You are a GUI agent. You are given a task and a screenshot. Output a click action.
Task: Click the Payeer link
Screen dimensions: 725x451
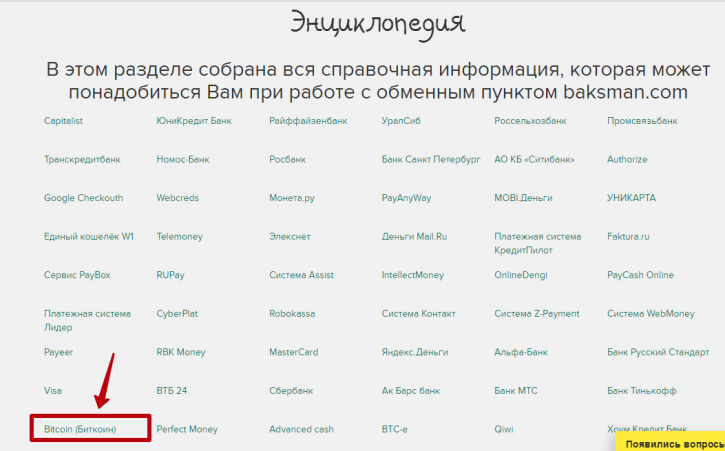58,352
